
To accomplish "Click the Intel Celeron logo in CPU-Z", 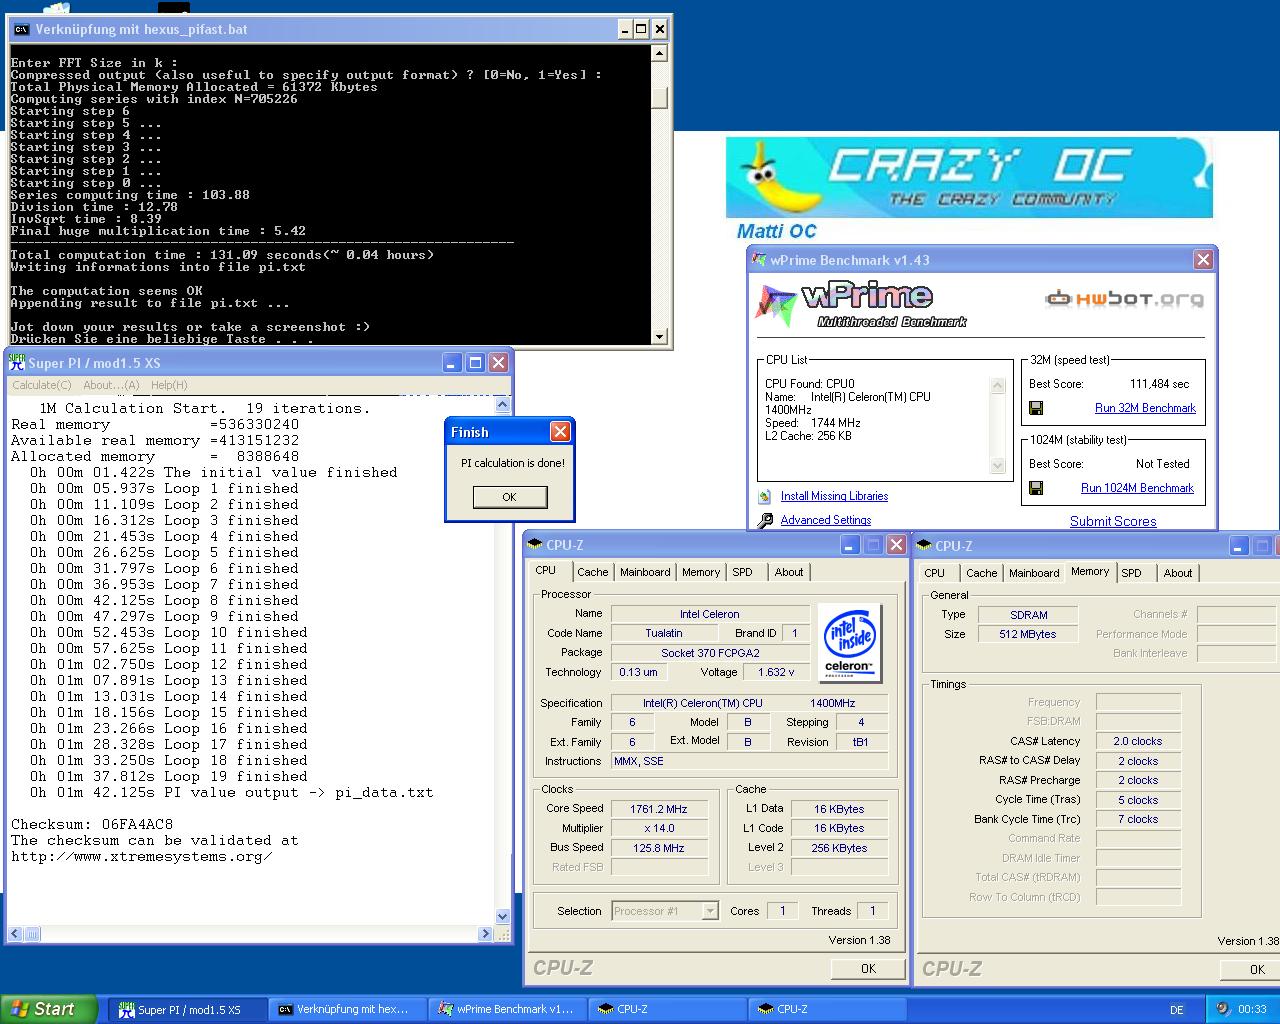I will 849,643.
